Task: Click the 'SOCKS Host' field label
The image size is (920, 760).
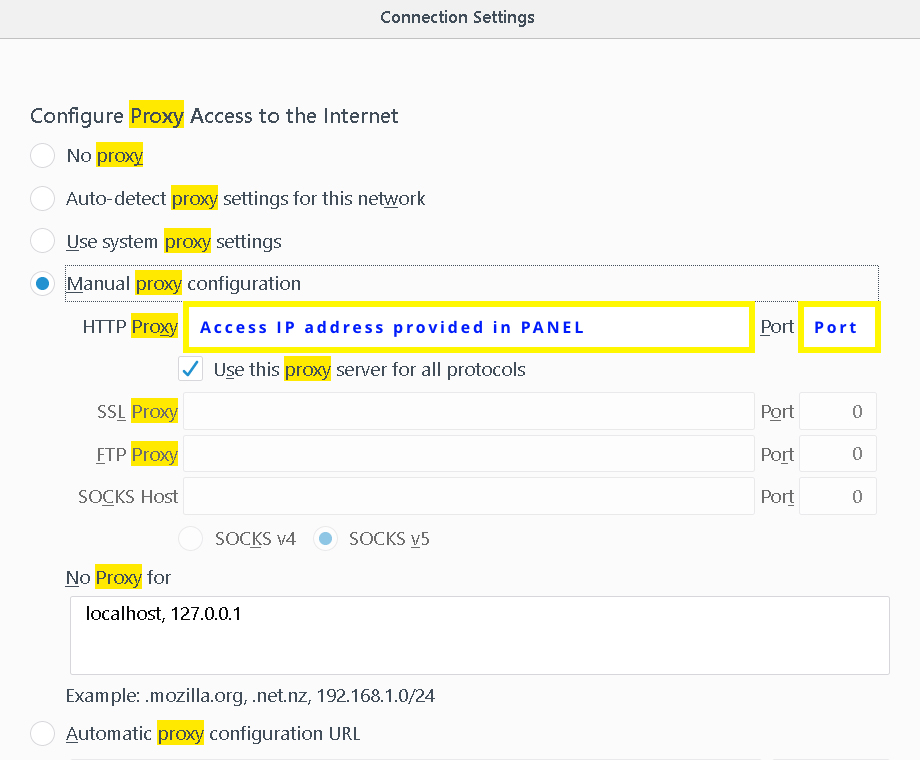Action: point(128,497)
